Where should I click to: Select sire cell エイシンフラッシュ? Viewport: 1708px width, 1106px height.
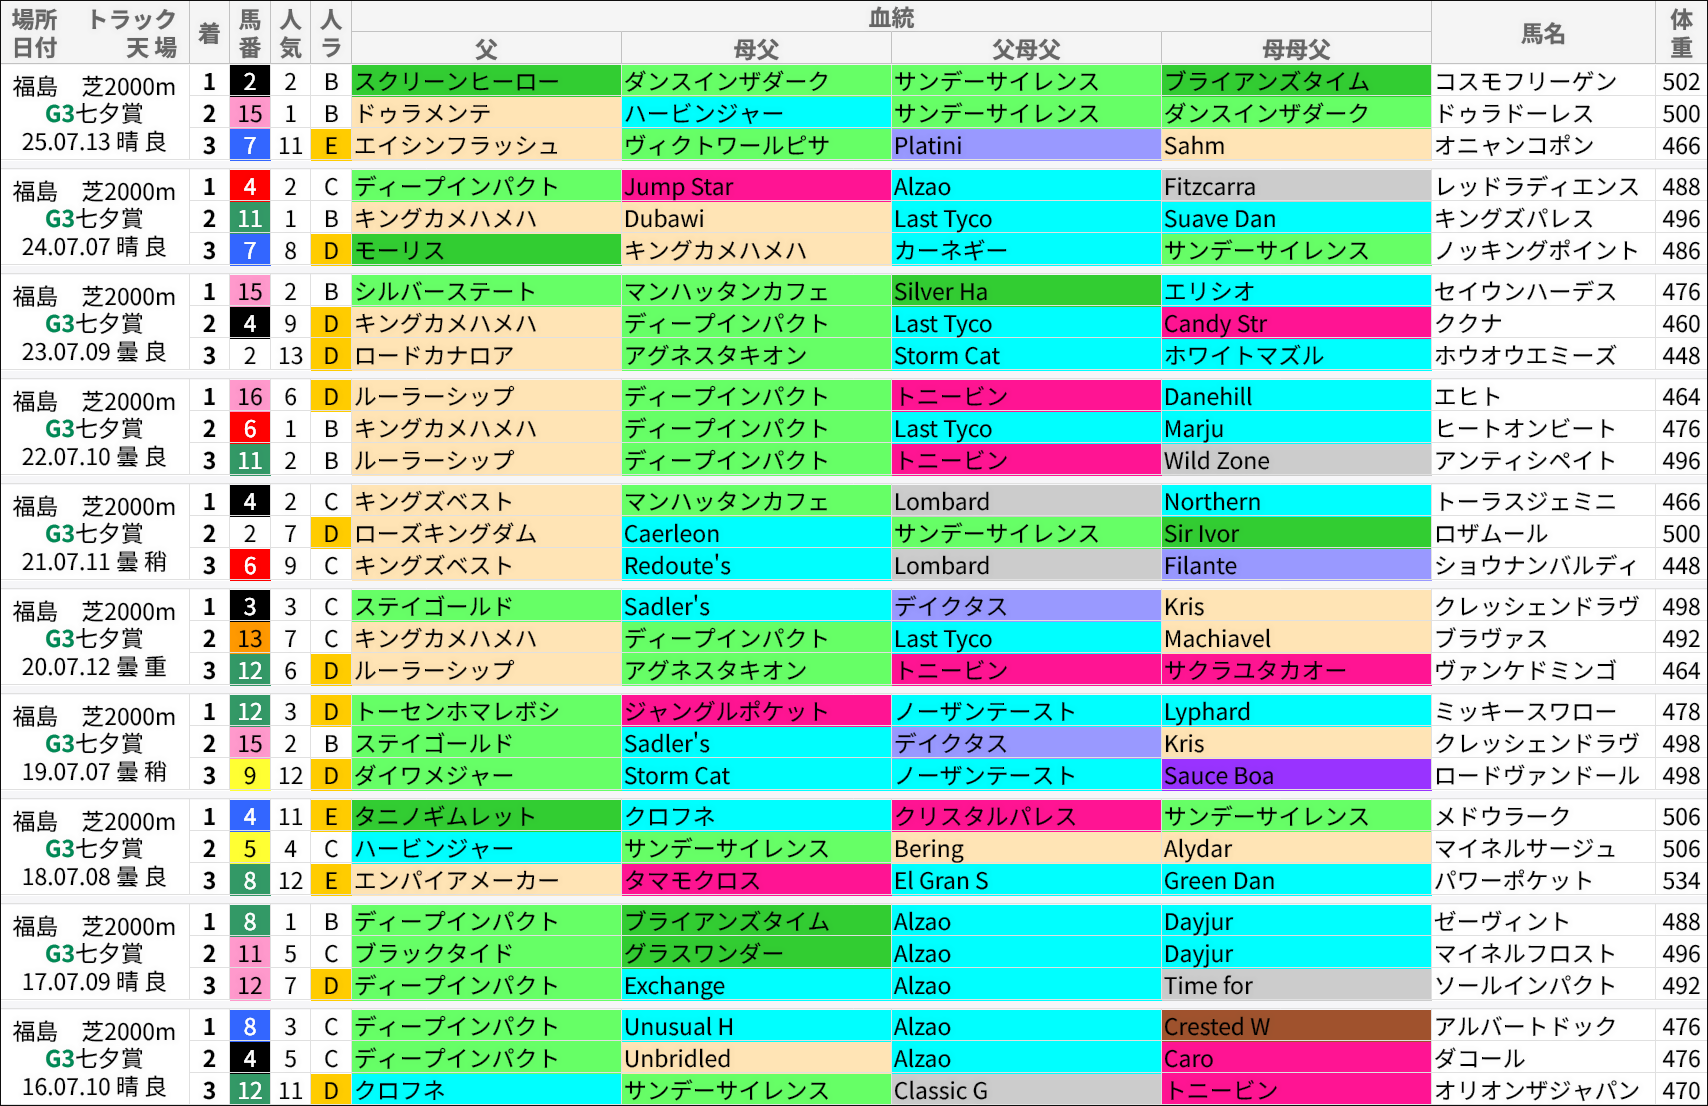coord(486,145)
